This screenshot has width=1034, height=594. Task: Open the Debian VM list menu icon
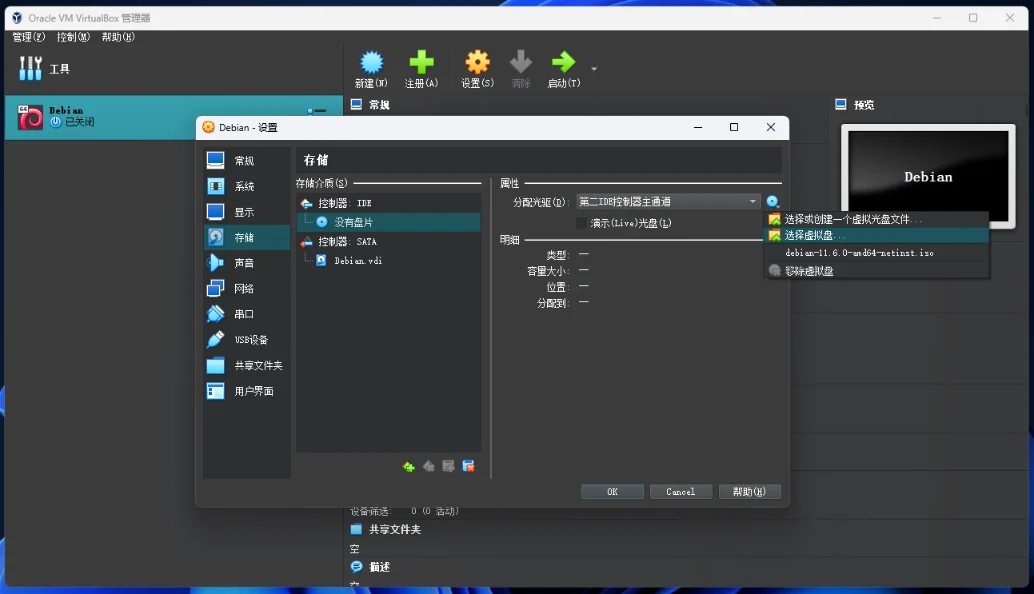pos(317,111)
